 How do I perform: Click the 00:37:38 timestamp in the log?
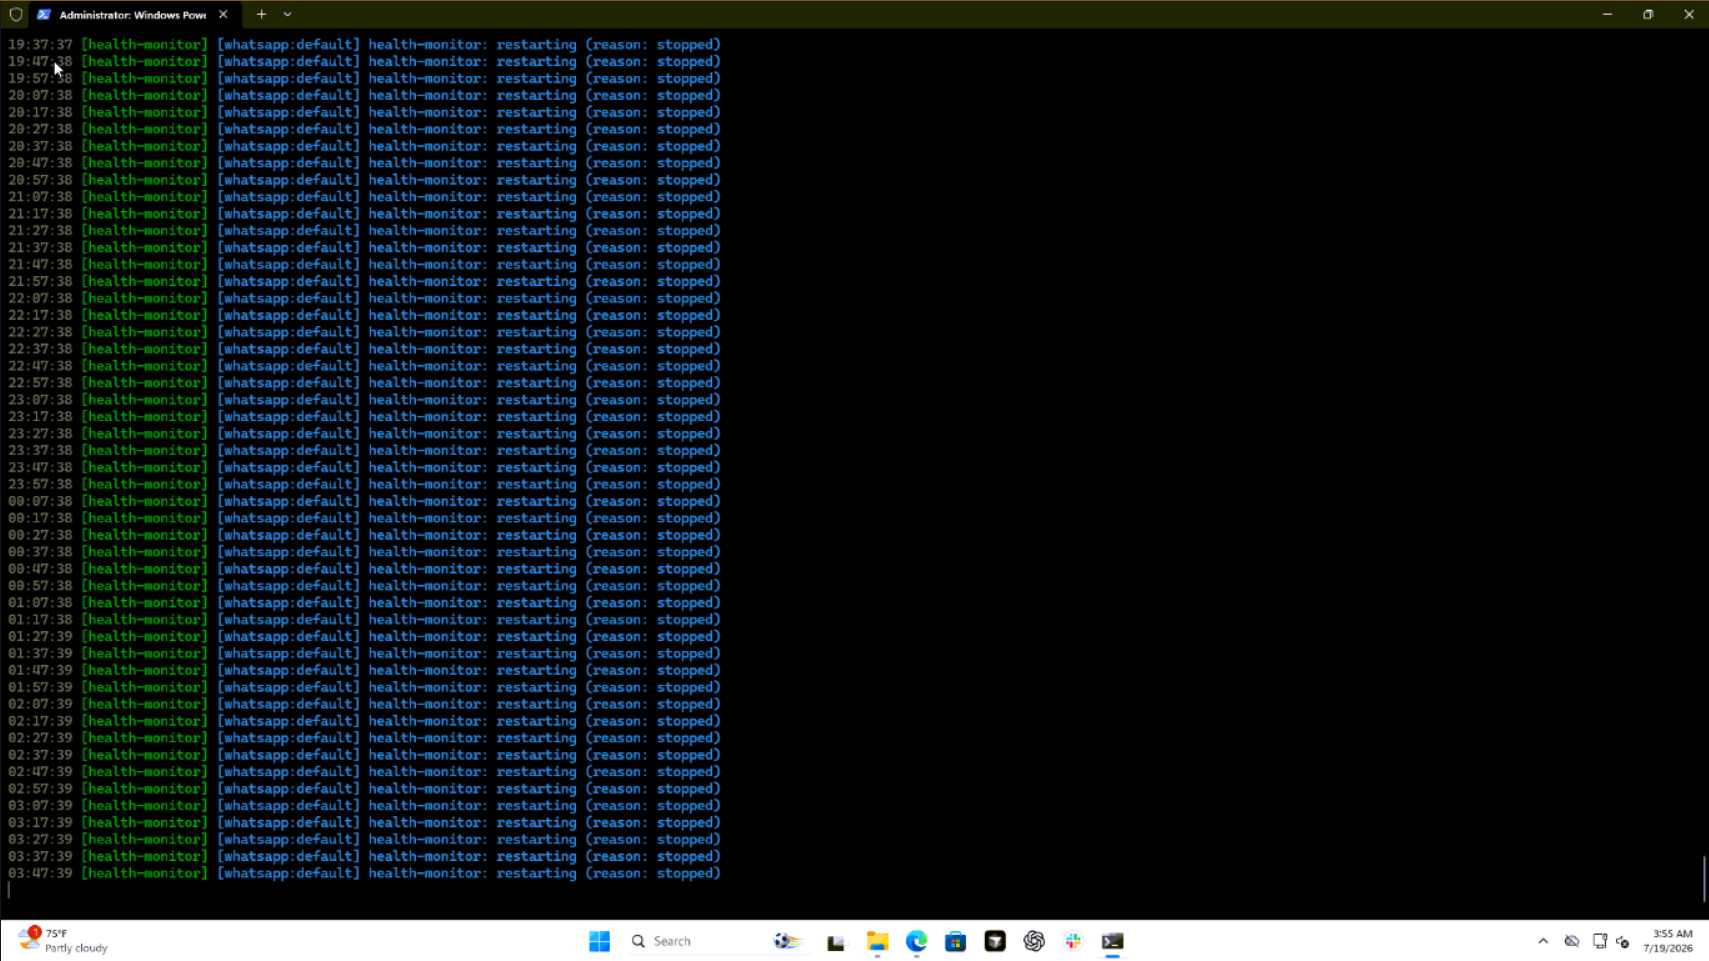click(40, 552)
